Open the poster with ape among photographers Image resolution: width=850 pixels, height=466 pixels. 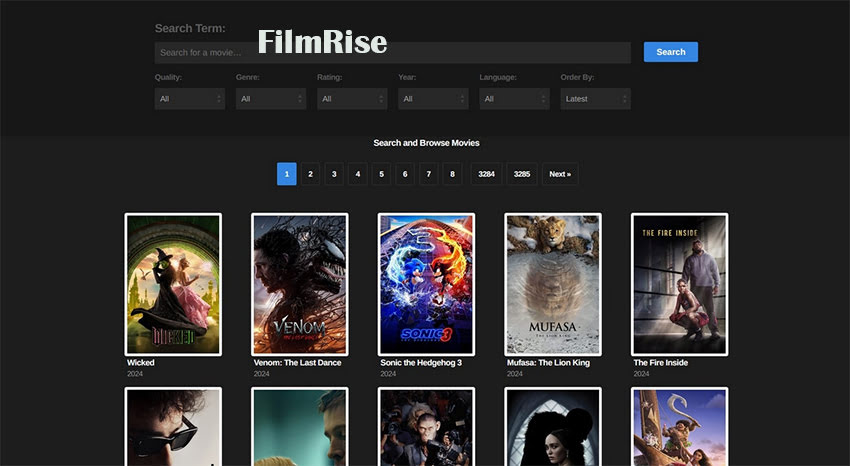[x=426, y=426]
